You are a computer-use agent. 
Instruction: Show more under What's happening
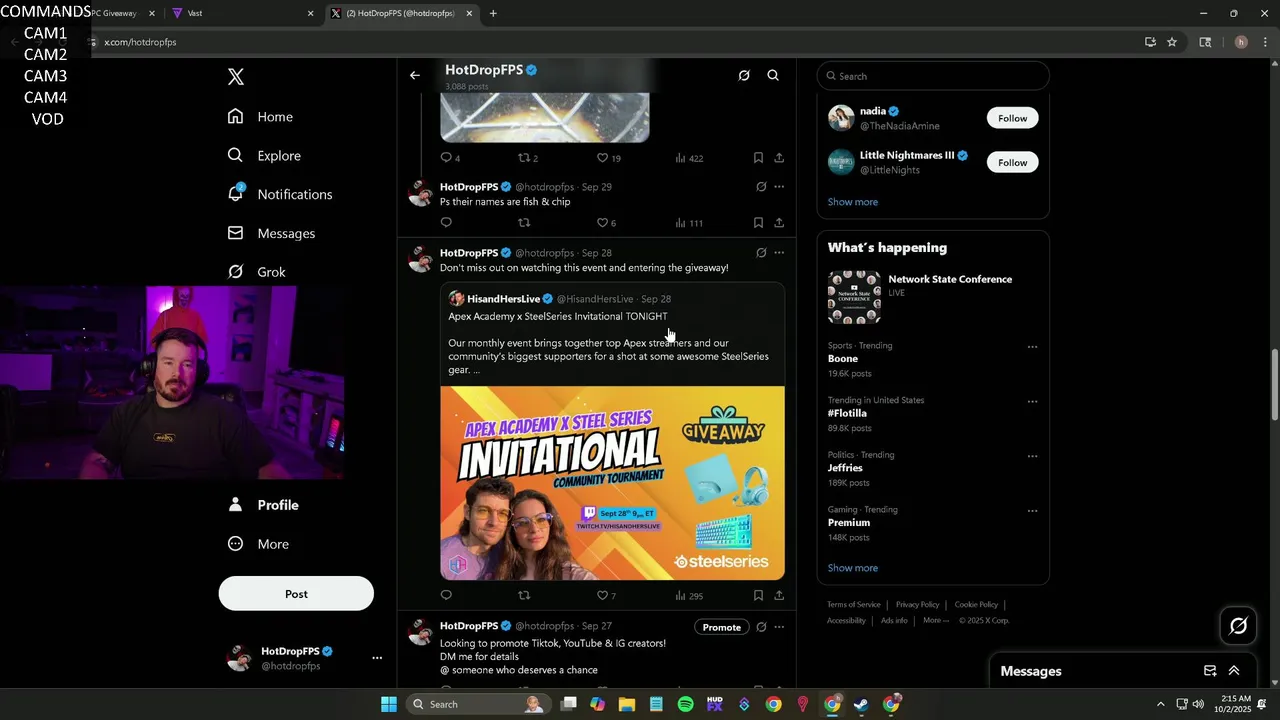coord(852,568)
